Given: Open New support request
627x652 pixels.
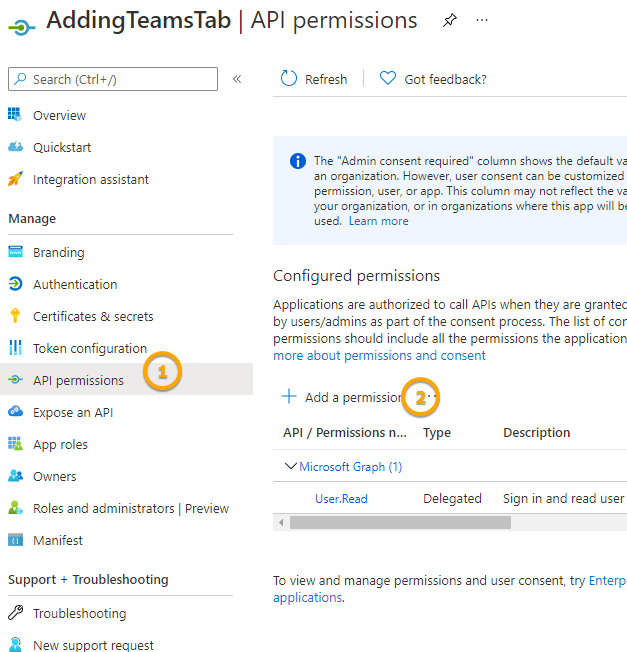Looking at the screenshot, I should point(93,645).
